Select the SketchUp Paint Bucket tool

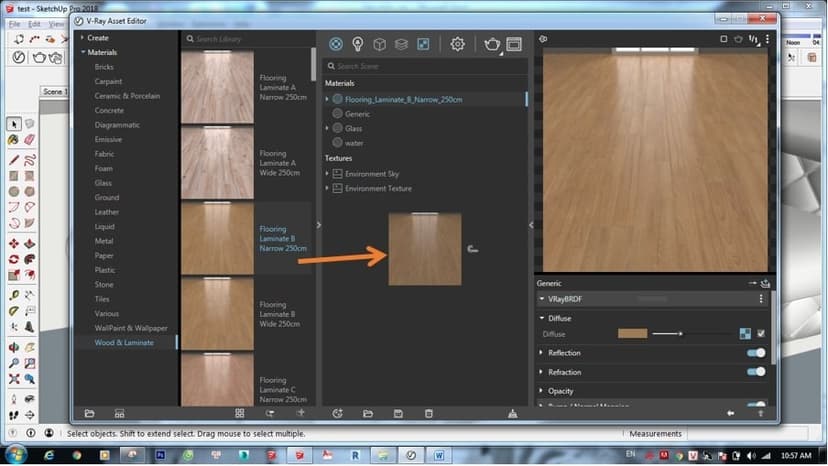point(14,139)
